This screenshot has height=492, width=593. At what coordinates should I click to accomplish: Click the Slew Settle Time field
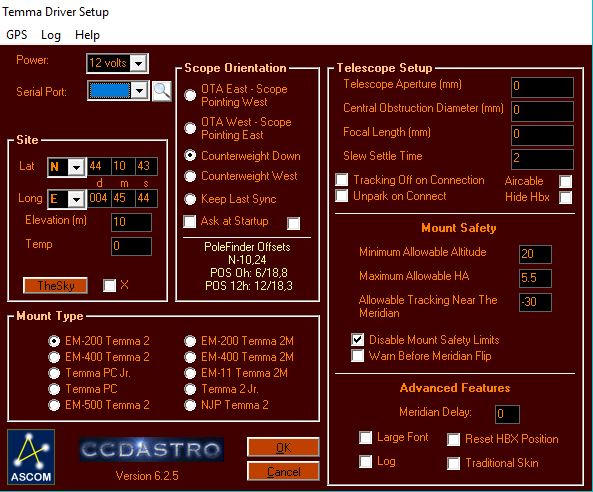(x=542, y=159)
